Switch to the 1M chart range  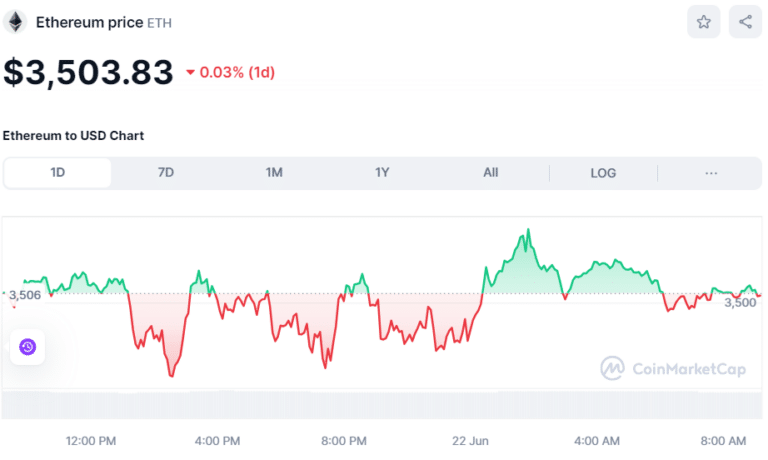click(274, 172)
